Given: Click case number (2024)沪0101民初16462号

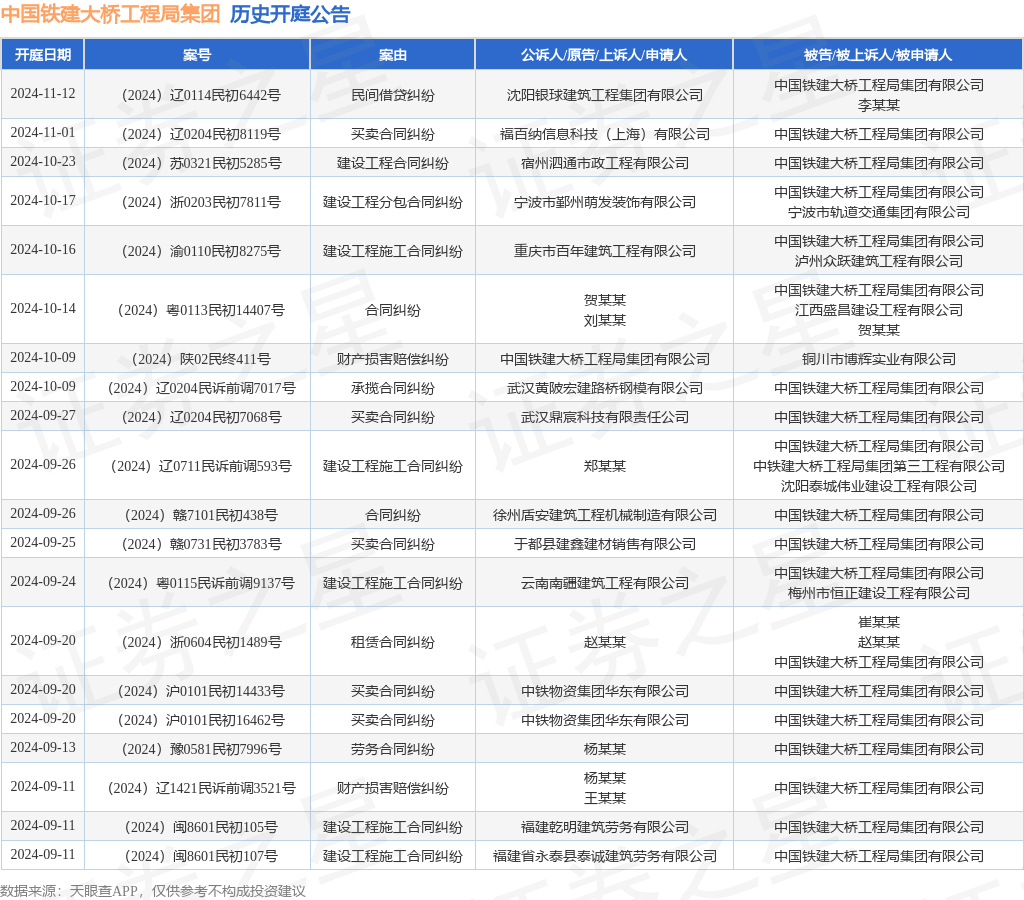Looking at the screenshot, I should 201,720.
